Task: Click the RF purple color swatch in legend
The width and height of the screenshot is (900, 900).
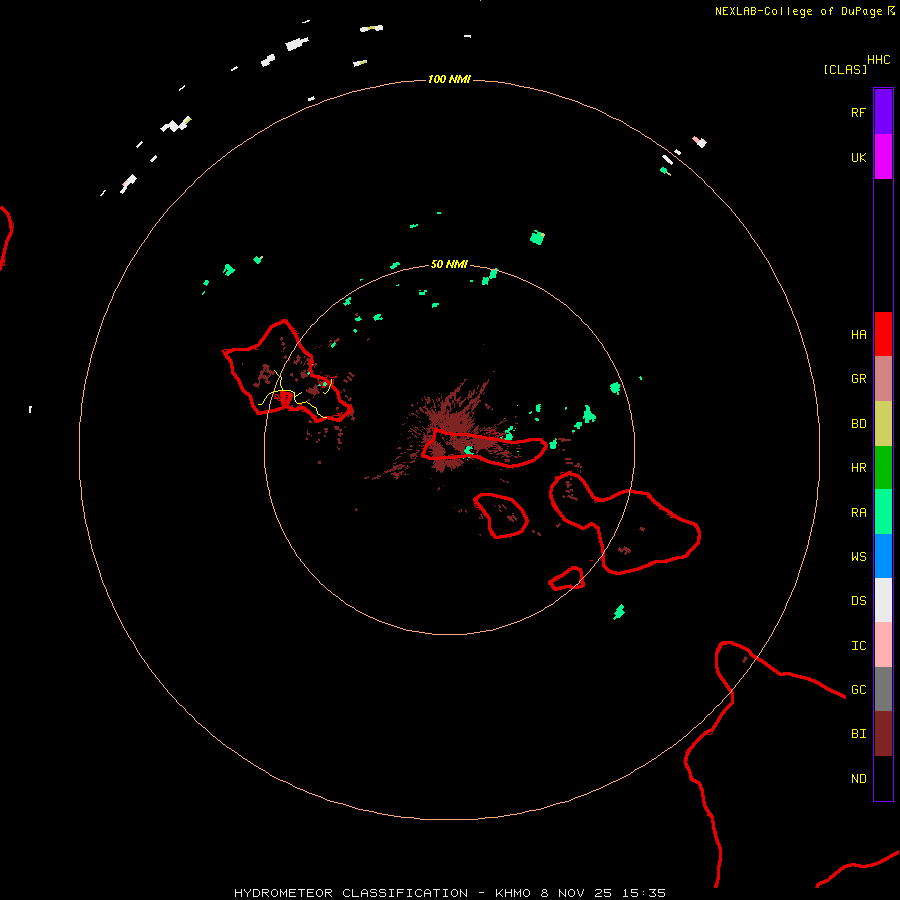Action: point(883,112)
